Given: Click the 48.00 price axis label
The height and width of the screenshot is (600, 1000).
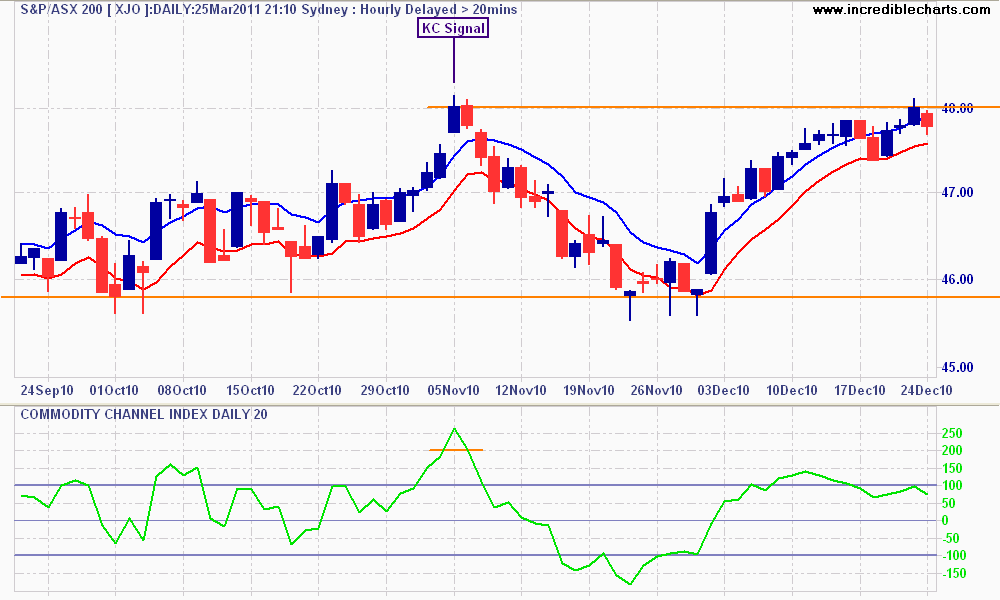Looking at the screenshot, I should pos(960,108).
